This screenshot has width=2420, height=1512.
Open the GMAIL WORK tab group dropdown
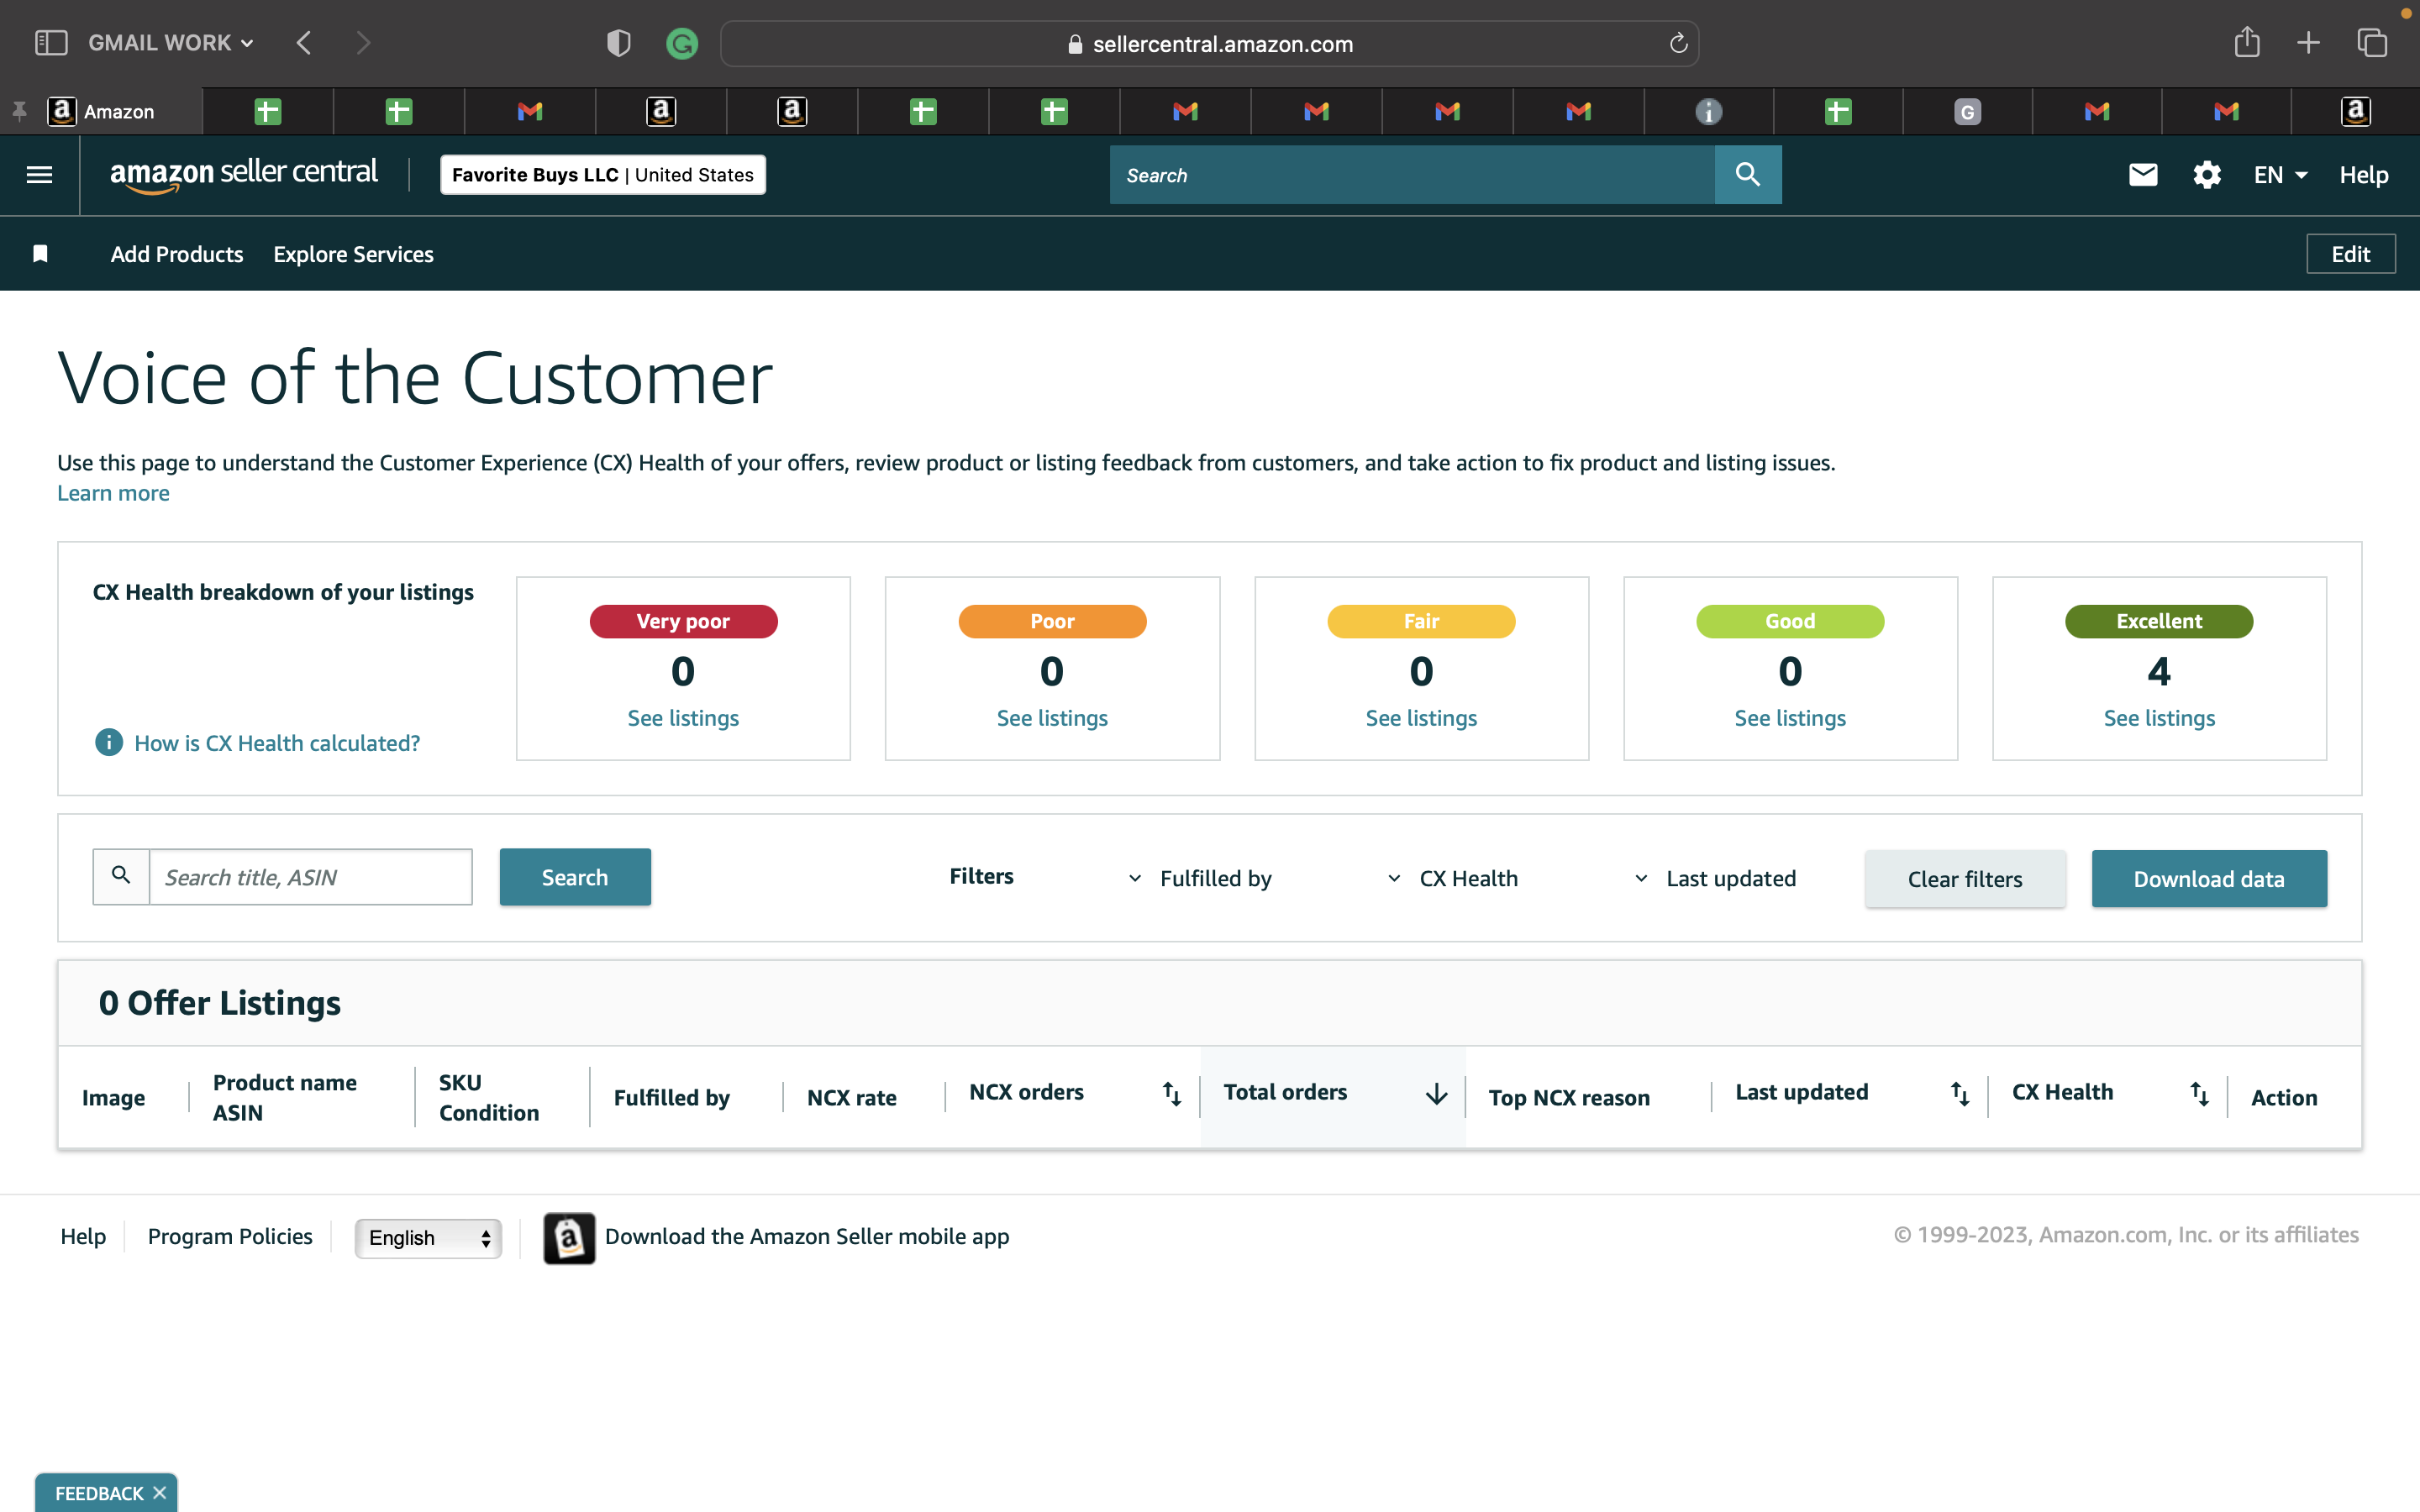[171, 43]
